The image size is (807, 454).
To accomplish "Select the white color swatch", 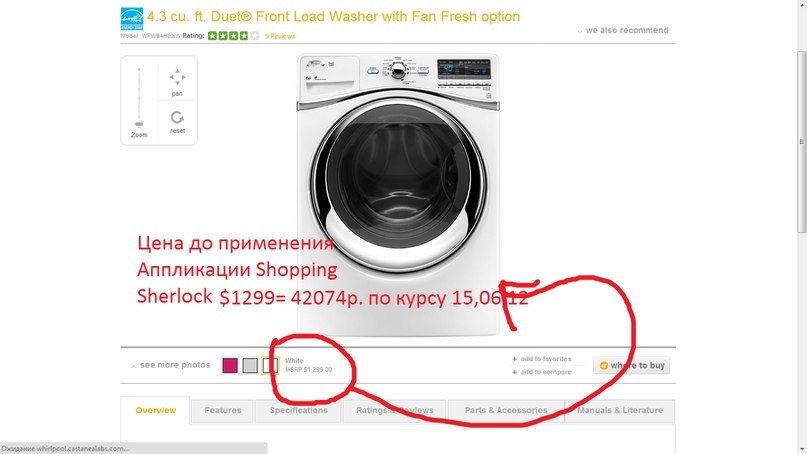I will (x=270, y=365).
